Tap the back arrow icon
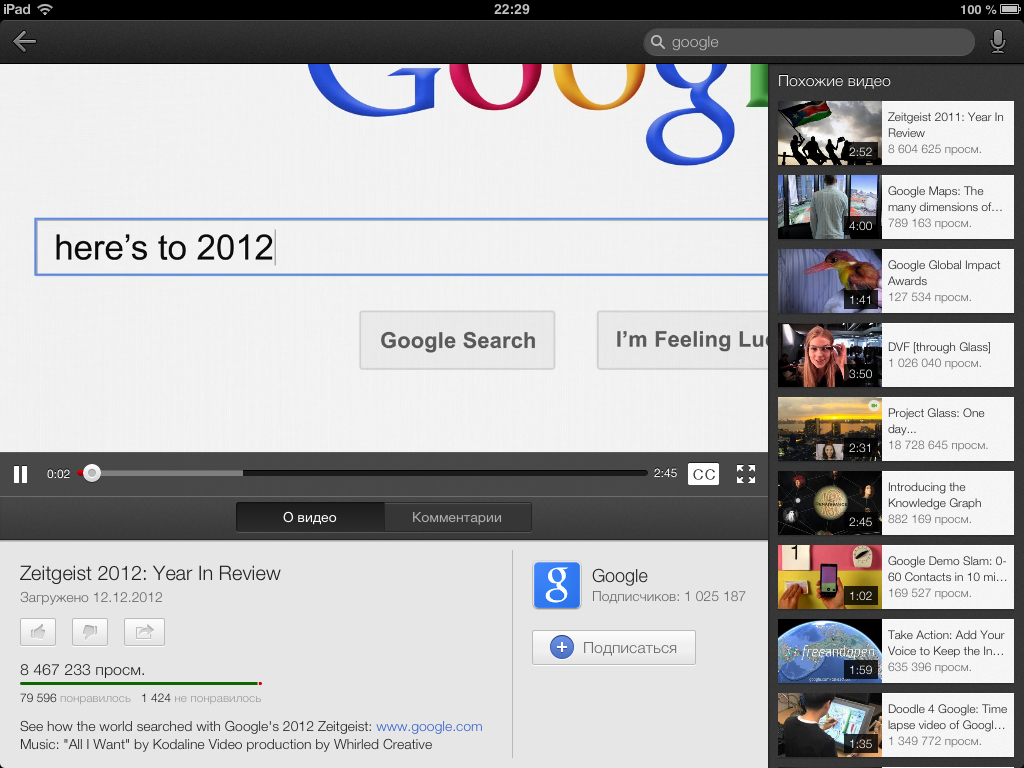This screenshot has height=768, width=1024. (24, 42)
